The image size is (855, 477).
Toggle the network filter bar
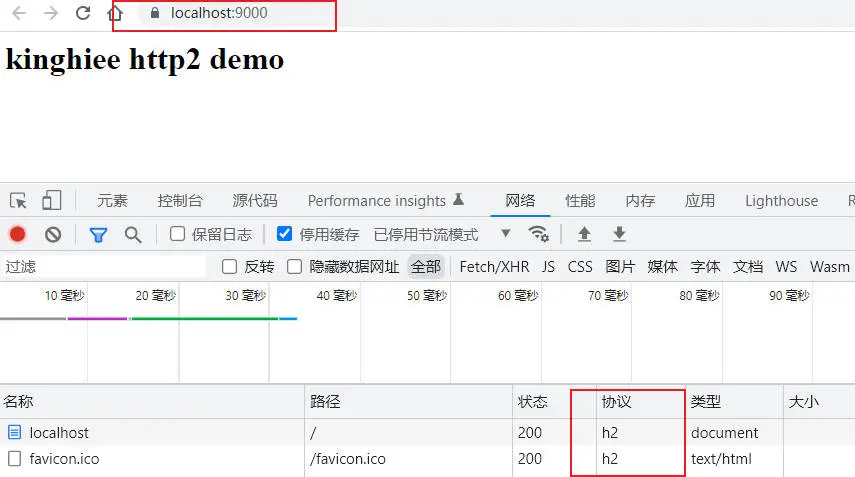(x=98, y=235)
